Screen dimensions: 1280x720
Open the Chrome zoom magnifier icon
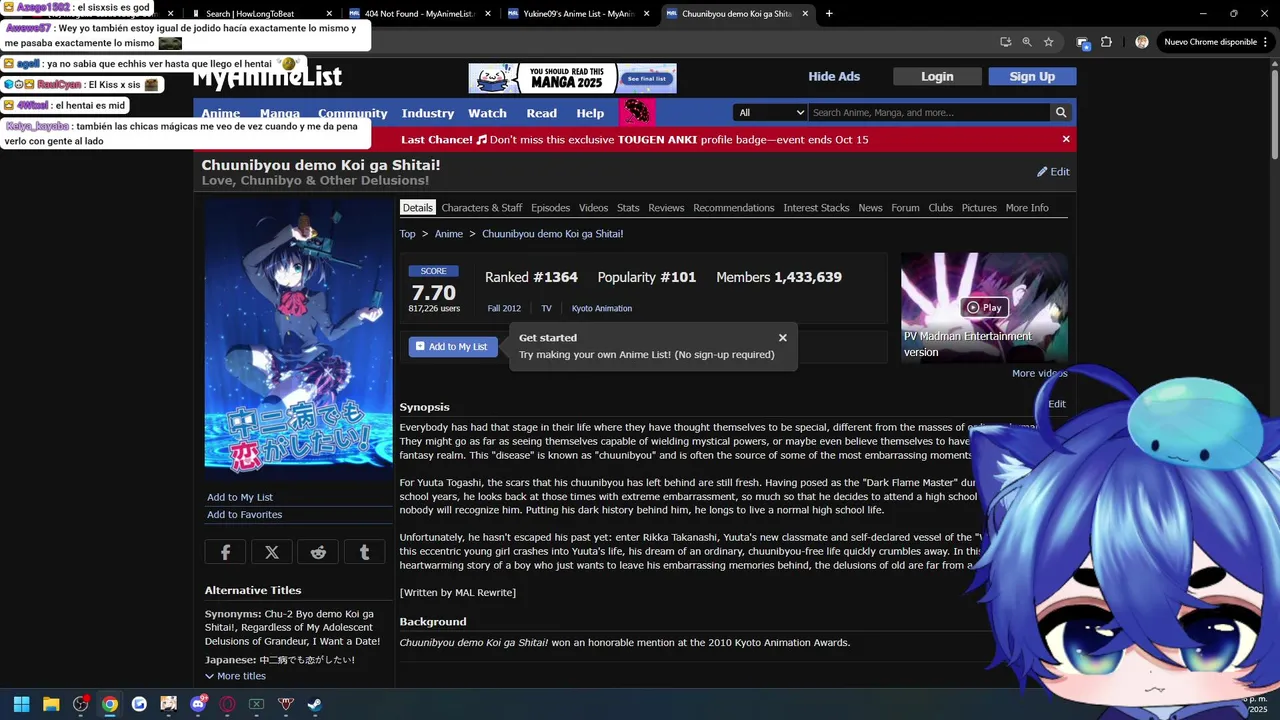click(1027, 42)
